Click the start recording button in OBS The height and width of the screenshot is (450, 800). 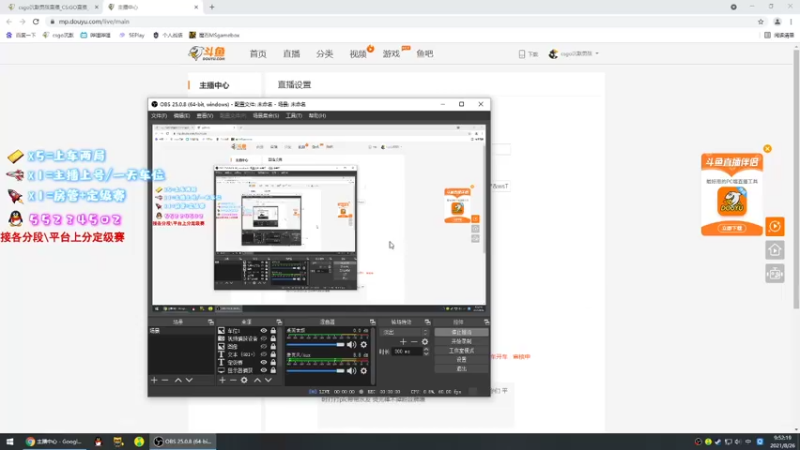(461, 341)
